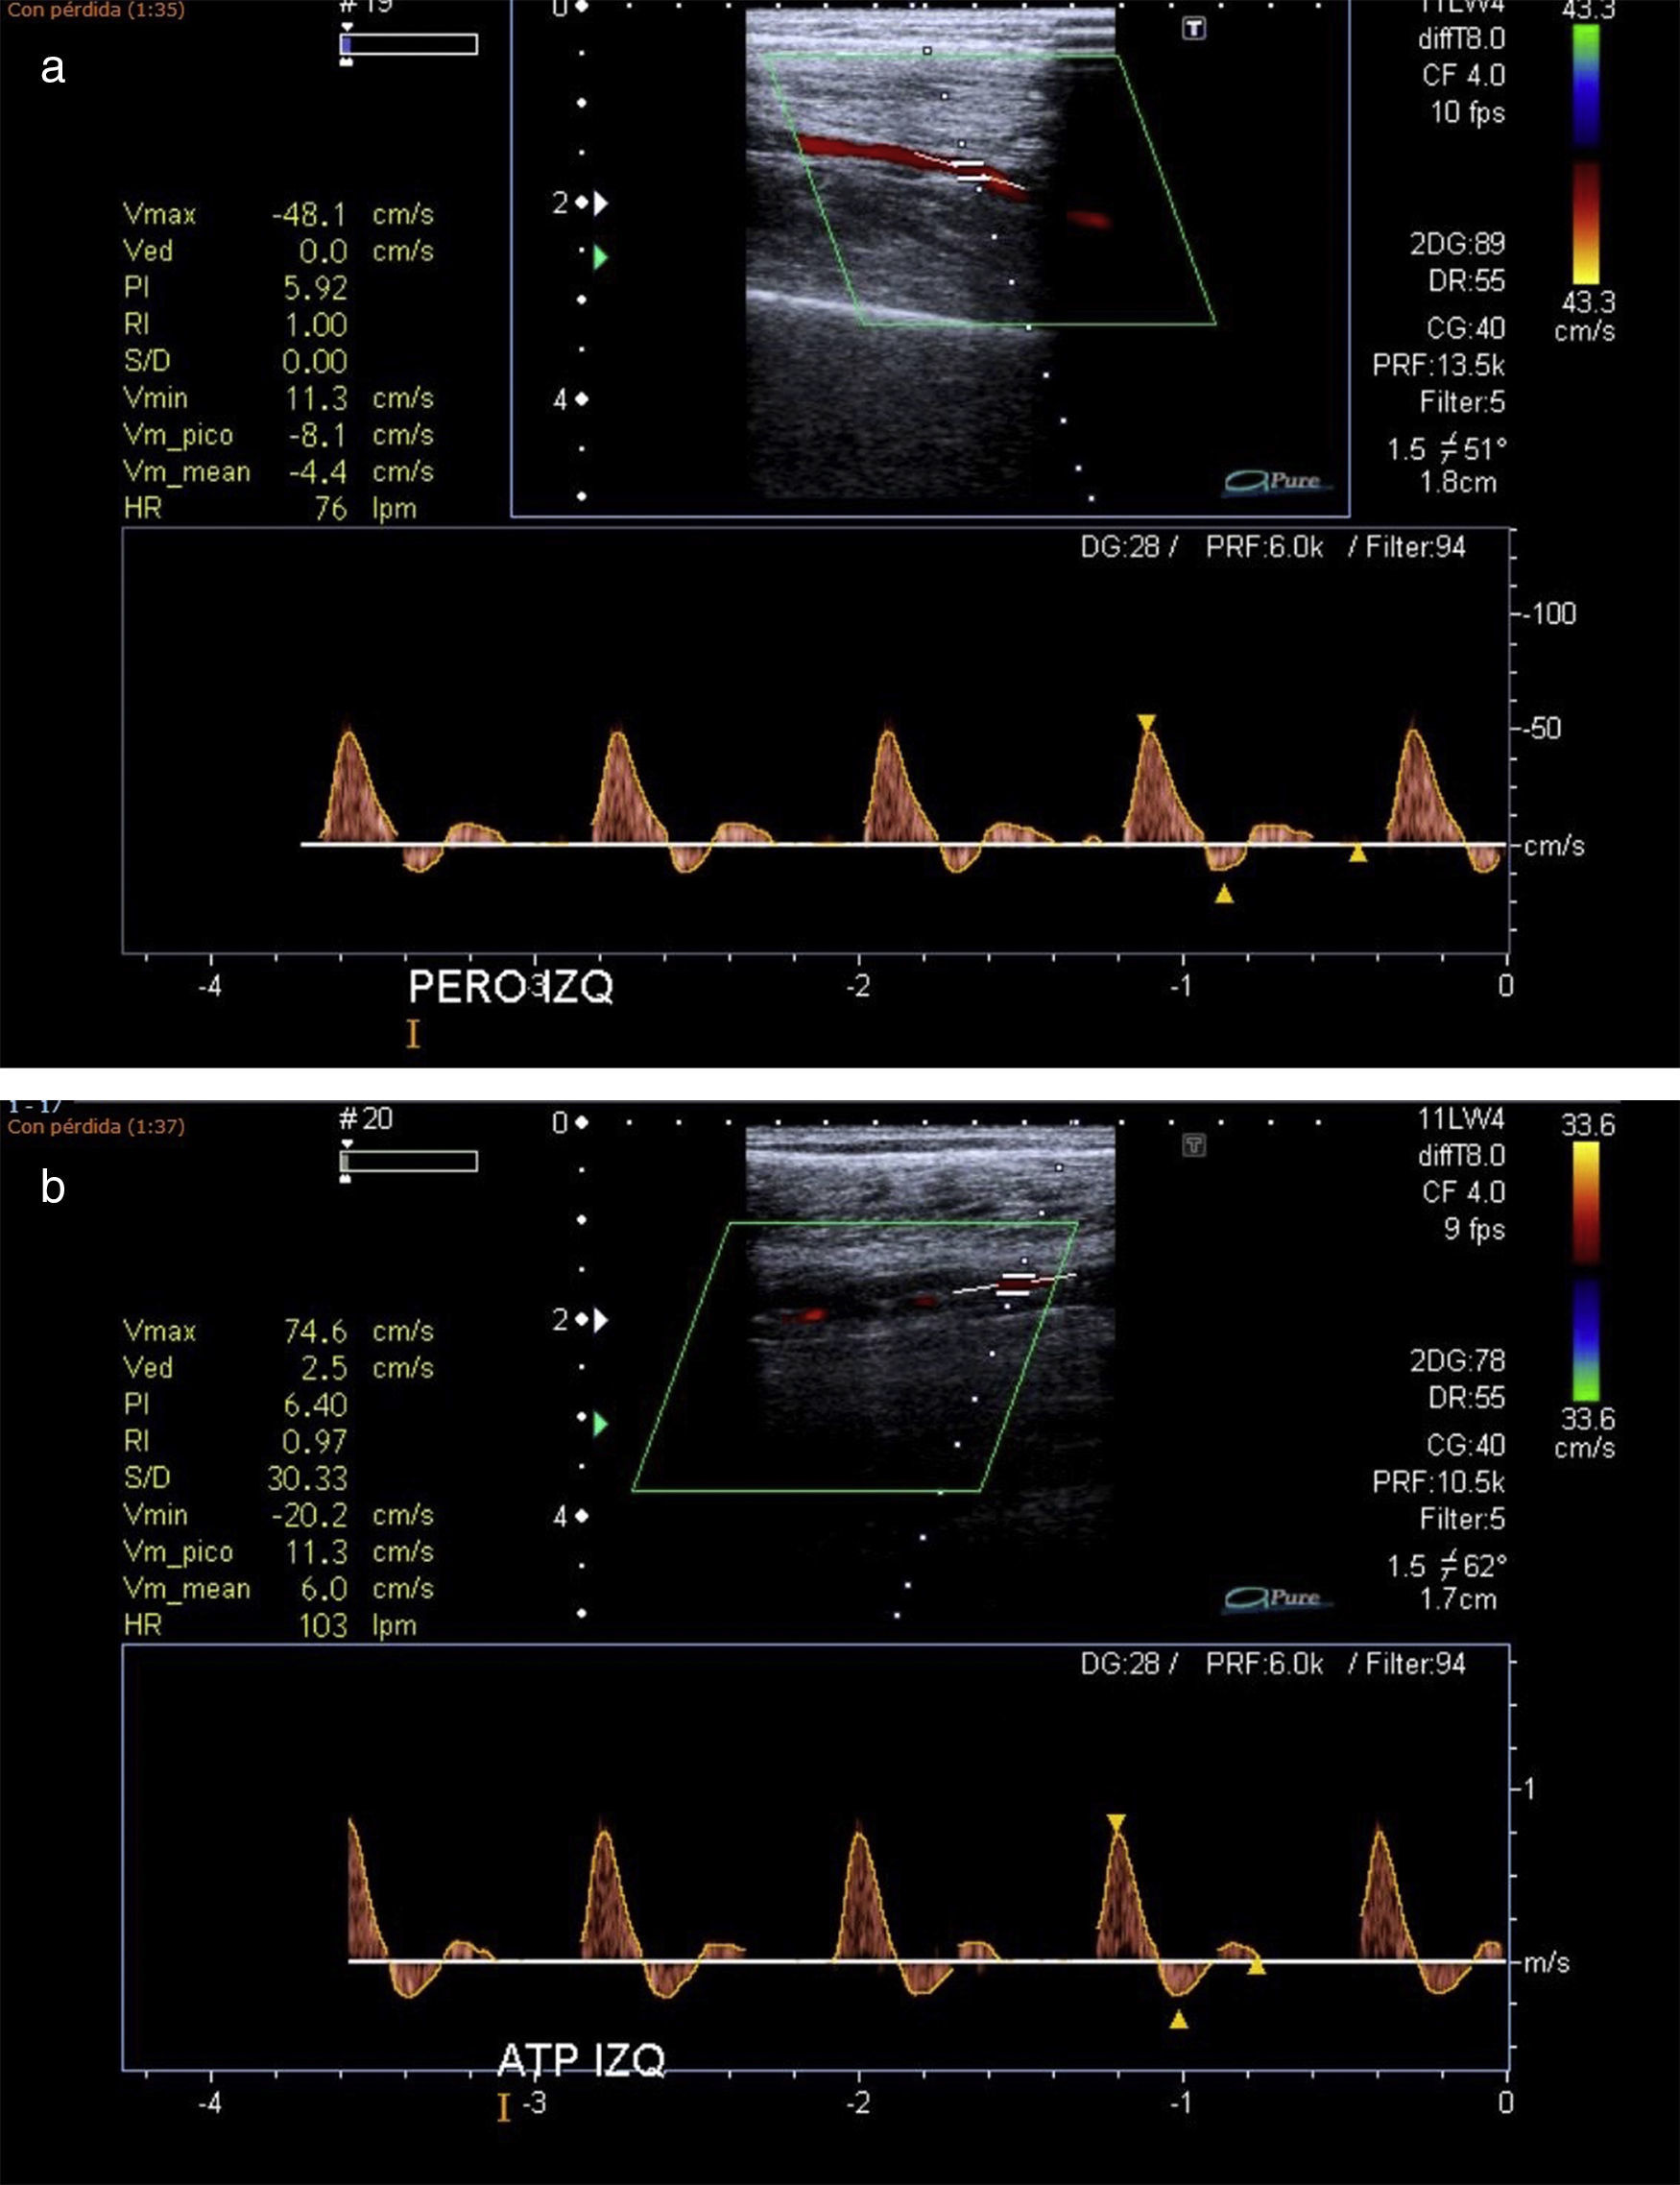Viewport: 1680px width, 2185px height.
Task: Click cine frame slider for frame #20
Action: [x=408, y=1161]
